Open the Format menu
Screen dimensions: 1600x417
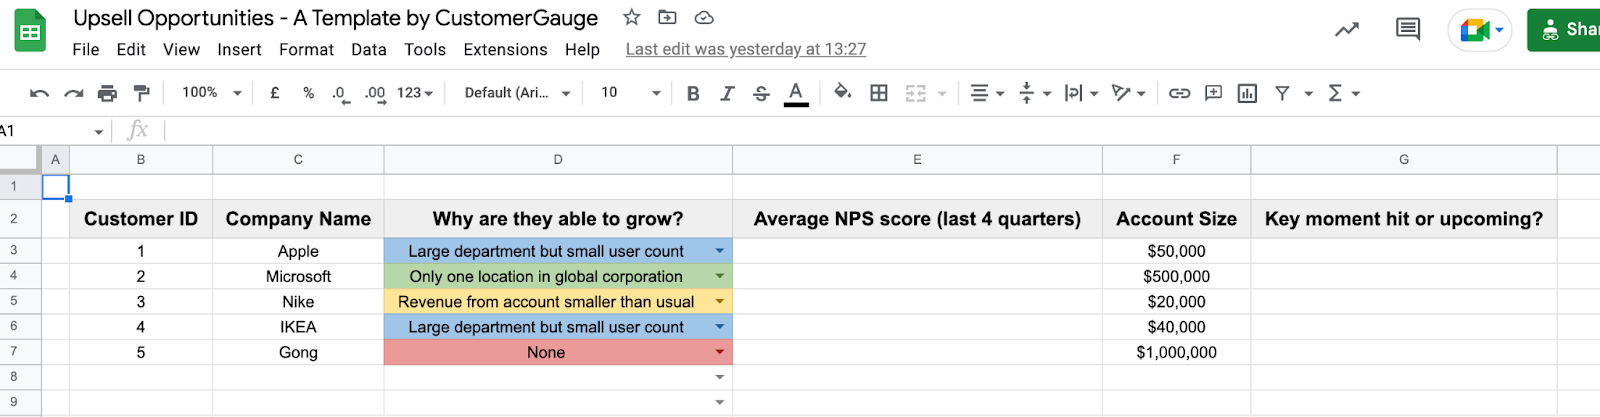(x=306, y=49)
